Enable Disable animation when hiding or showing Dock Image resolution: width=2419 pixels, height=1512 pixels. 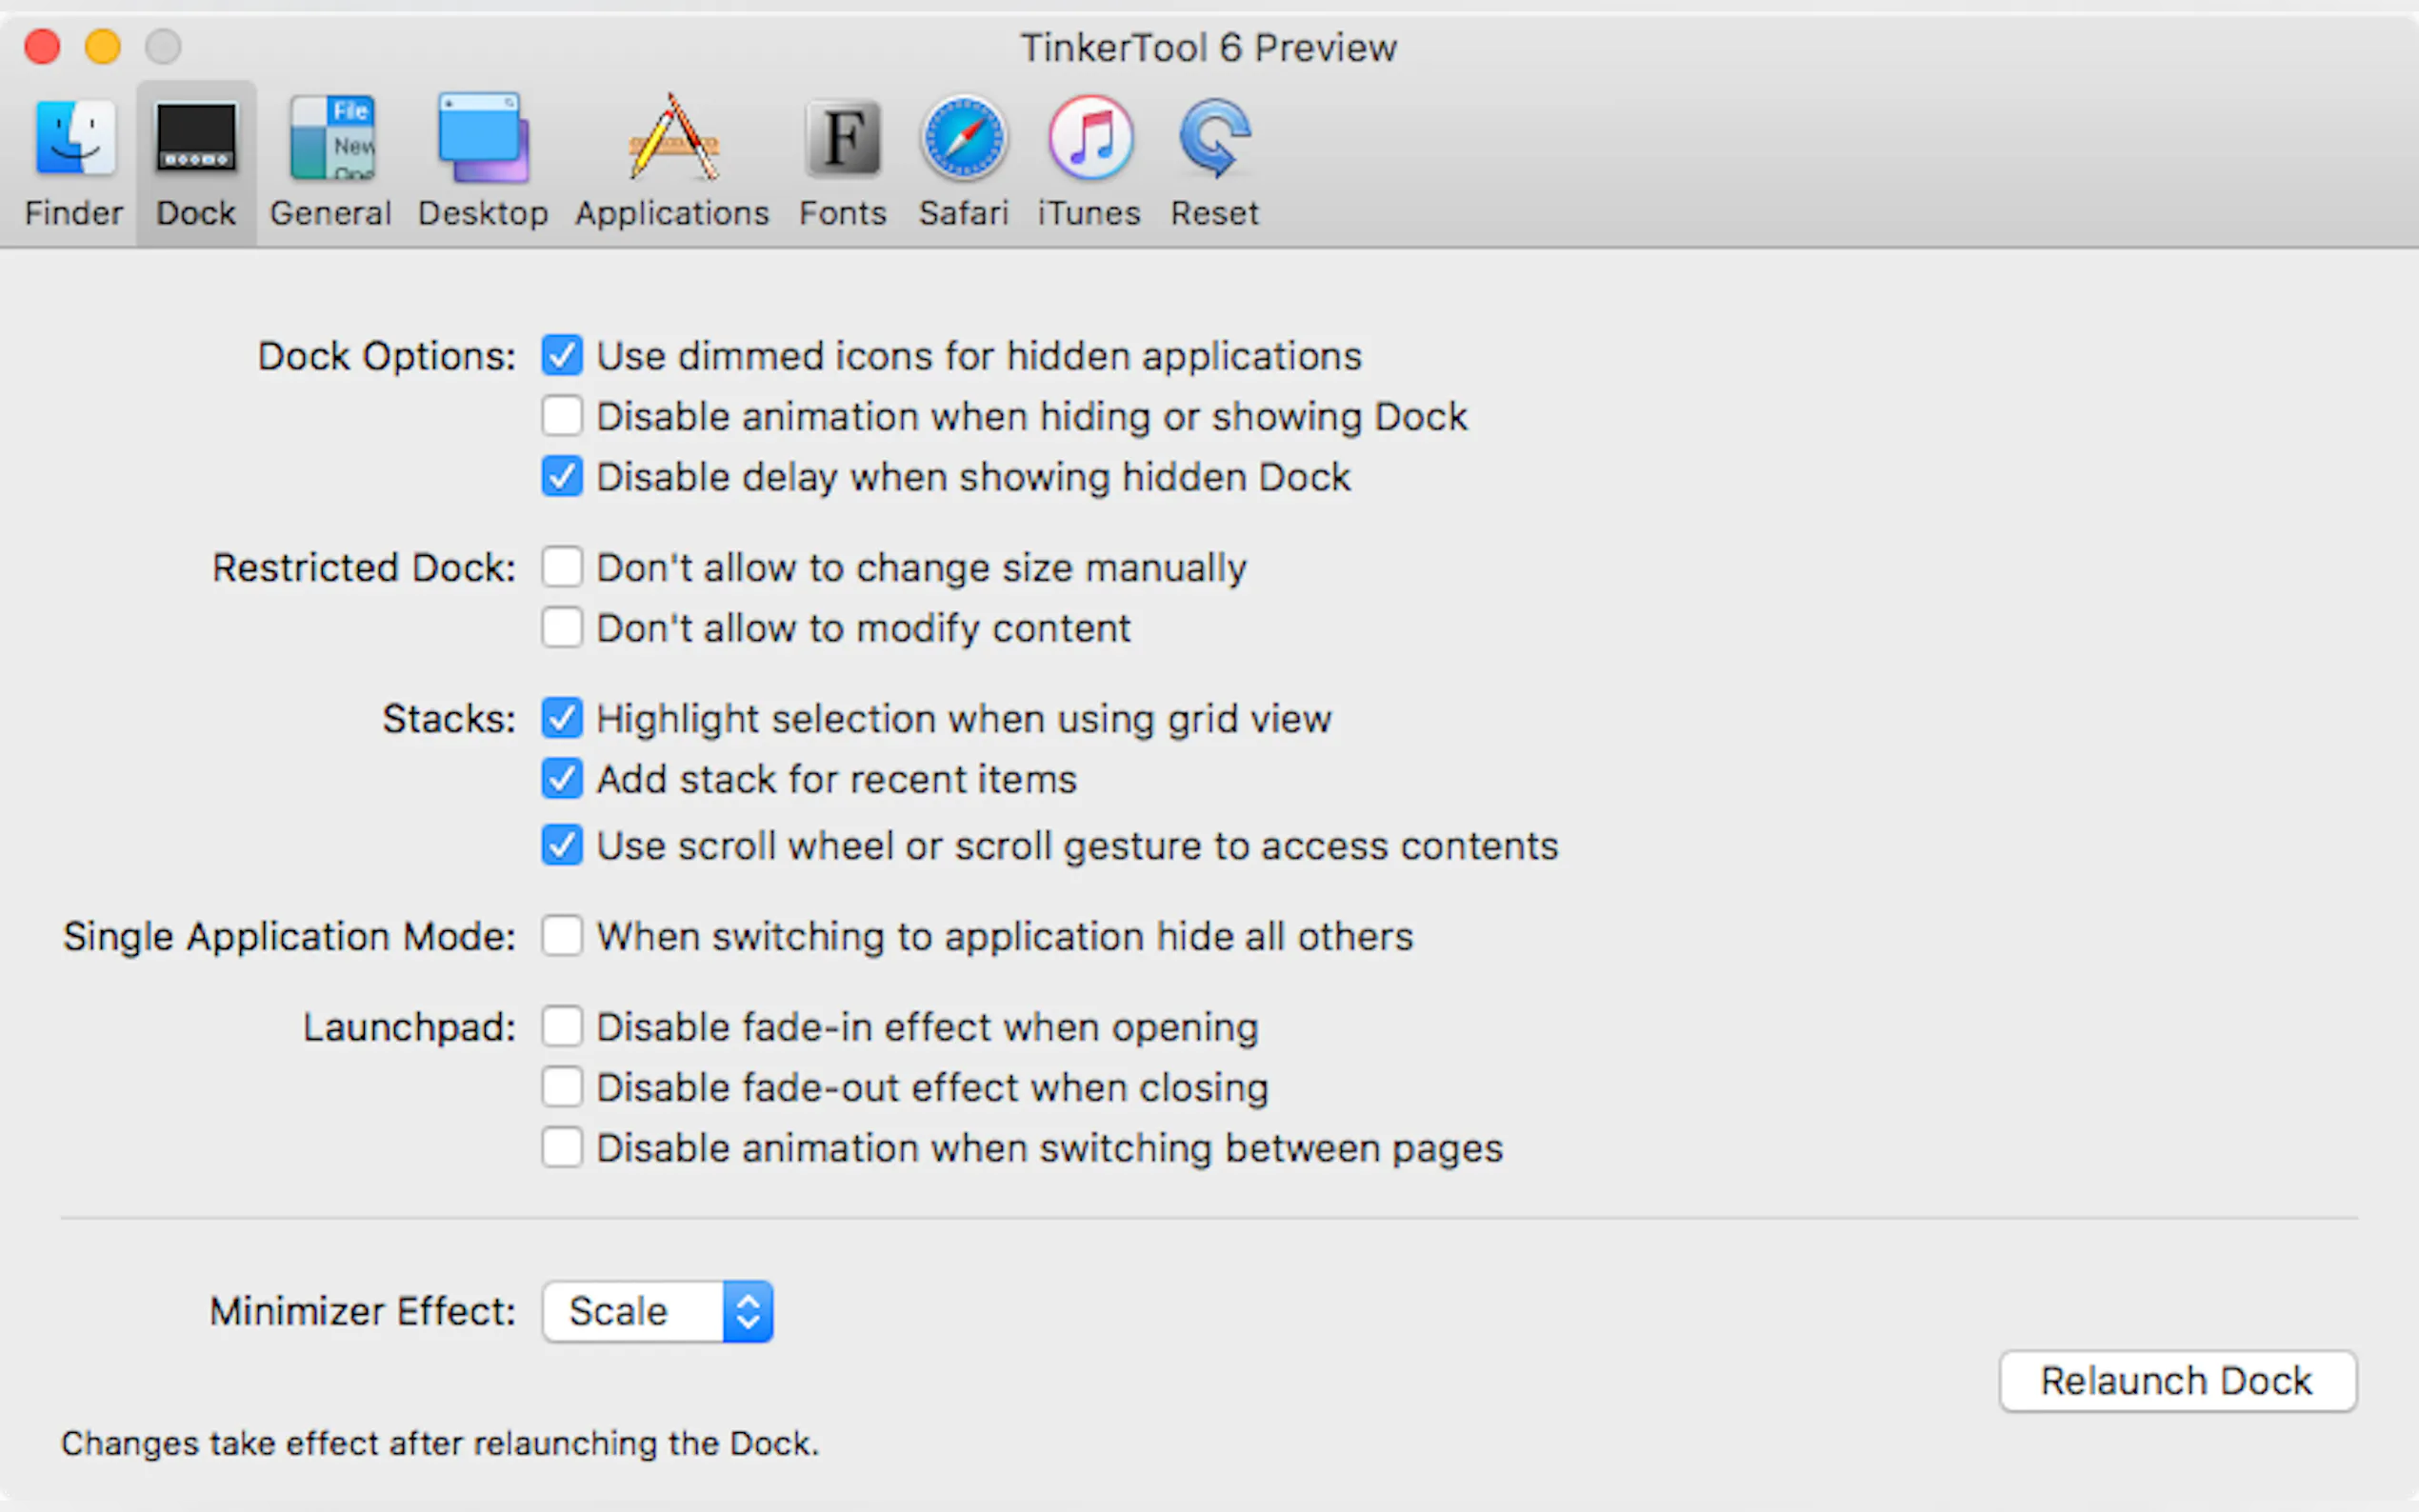[x=562, y=416]
